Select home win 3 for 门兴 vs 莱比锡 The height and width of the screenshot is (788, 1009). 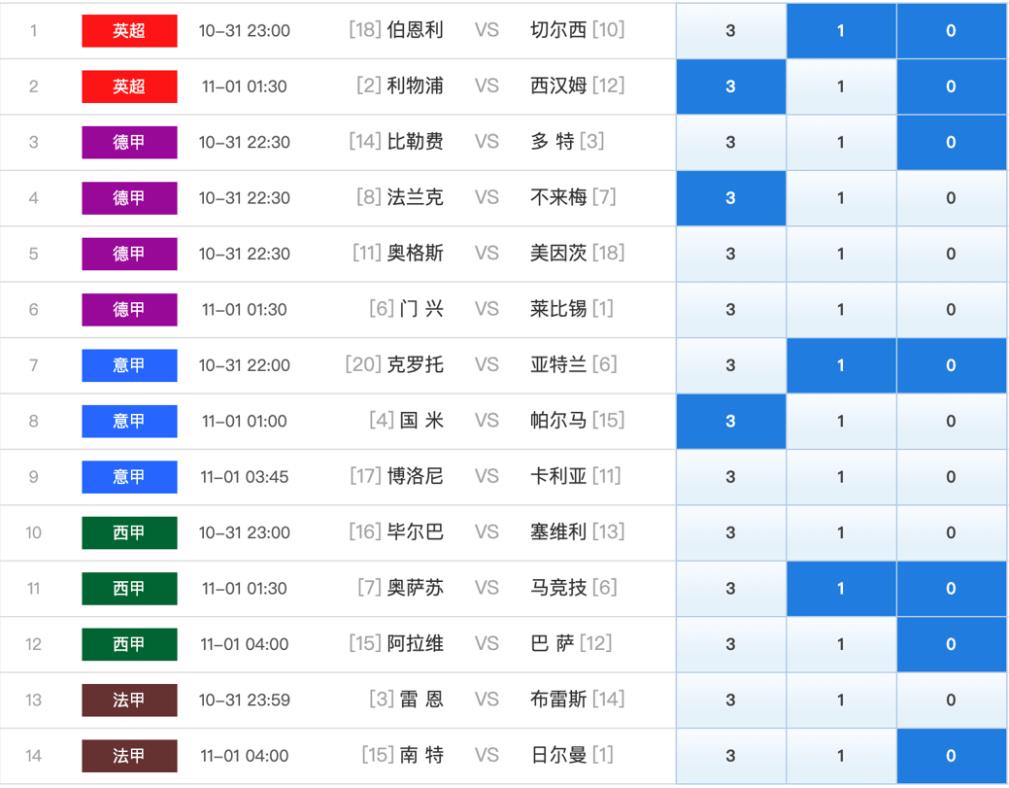731,309
